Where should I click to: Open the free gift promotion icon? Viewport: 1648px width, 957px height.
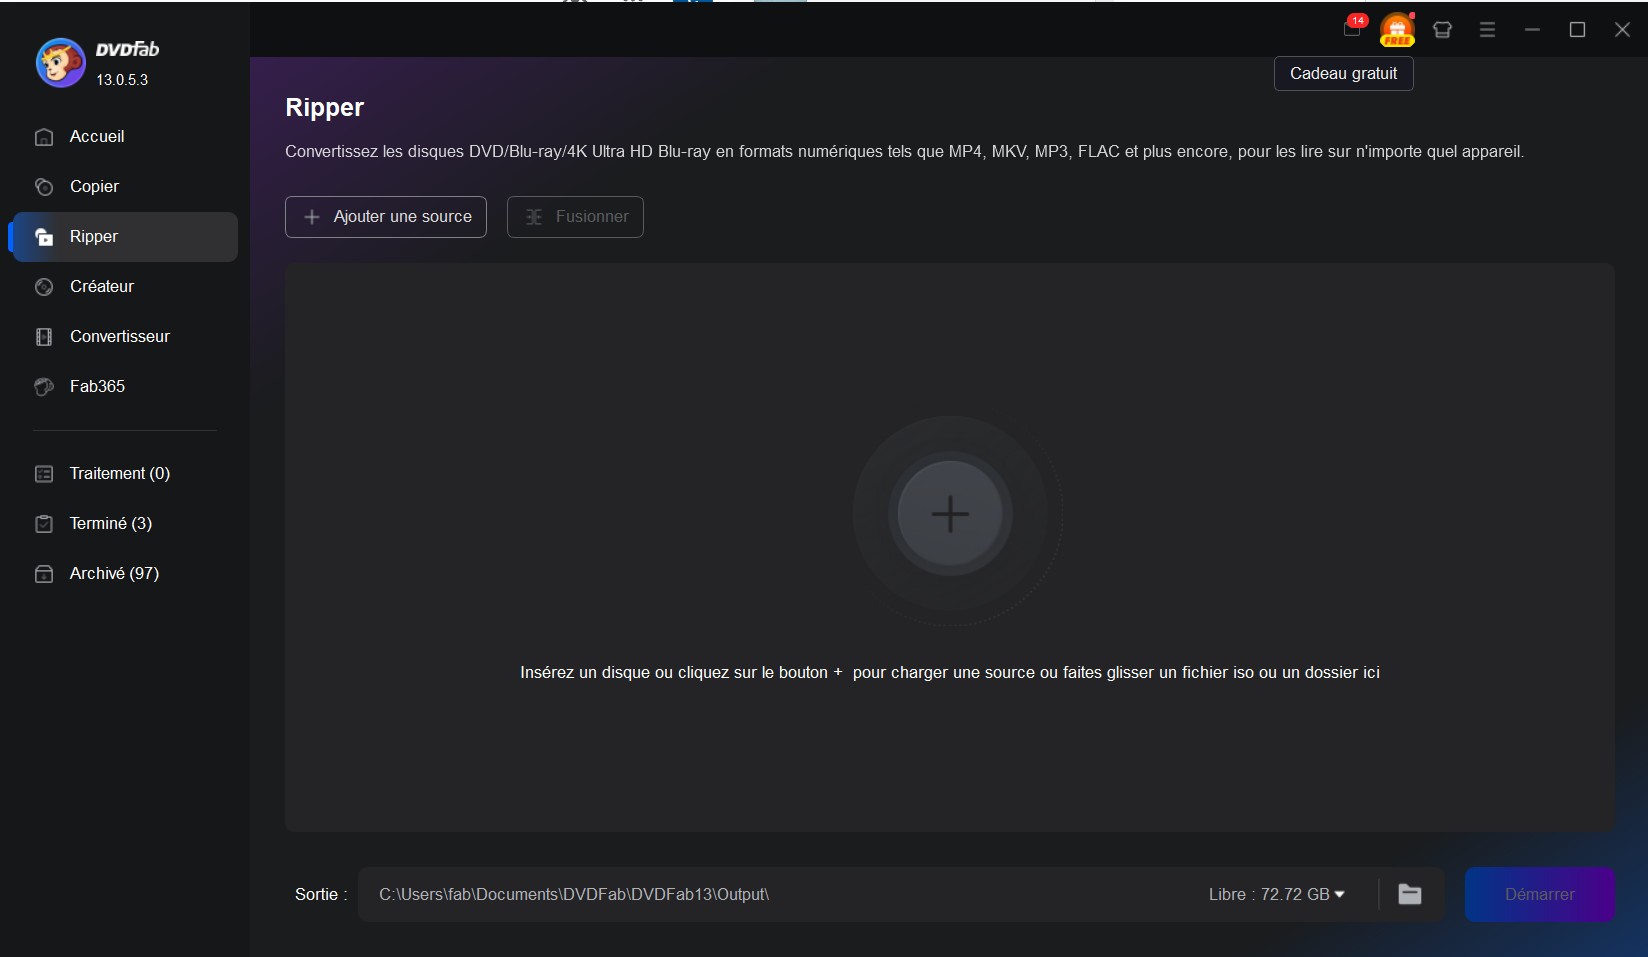pos(1398,30)
